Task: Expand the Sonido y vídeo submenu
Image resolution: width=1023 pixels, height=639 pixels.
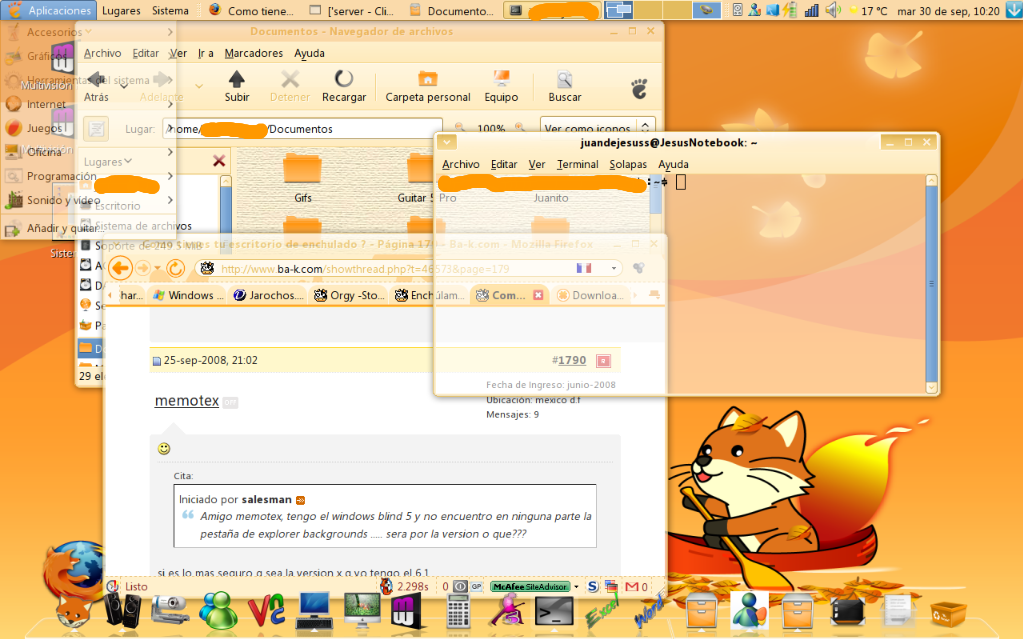Action: tap(88, 200)
